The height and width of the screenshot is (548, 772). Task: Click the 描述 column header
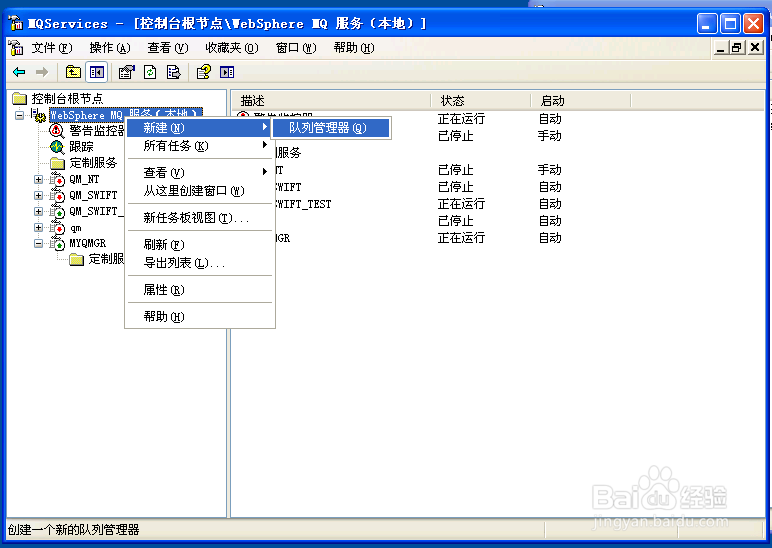331,100
